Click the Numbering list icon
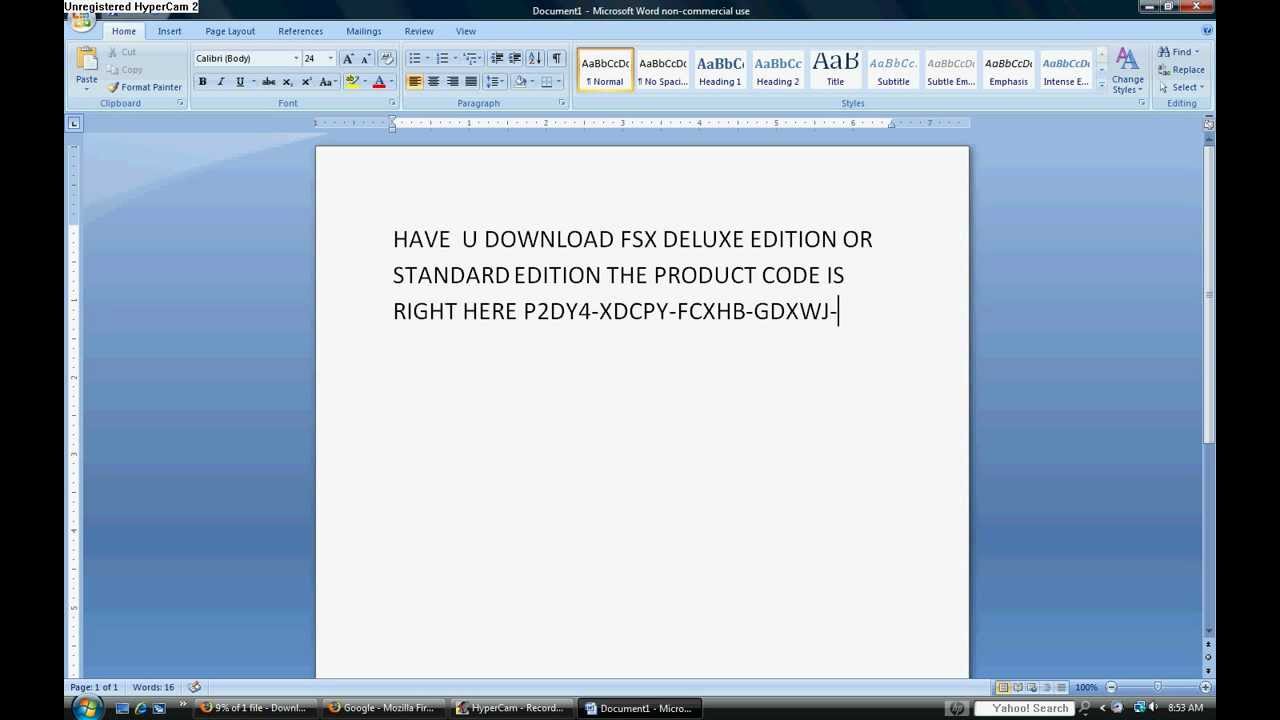The width and height of the screenshot is (1280, 720). (442, 59)
